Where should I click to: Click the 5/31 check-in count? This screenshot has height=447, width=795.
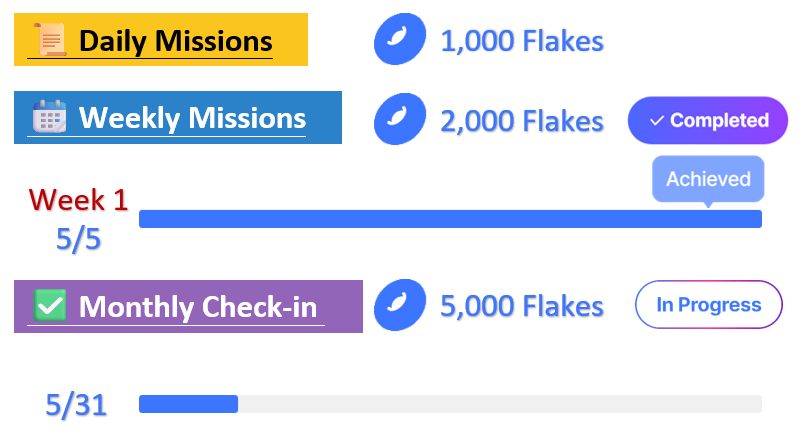(x=76, y=404)
